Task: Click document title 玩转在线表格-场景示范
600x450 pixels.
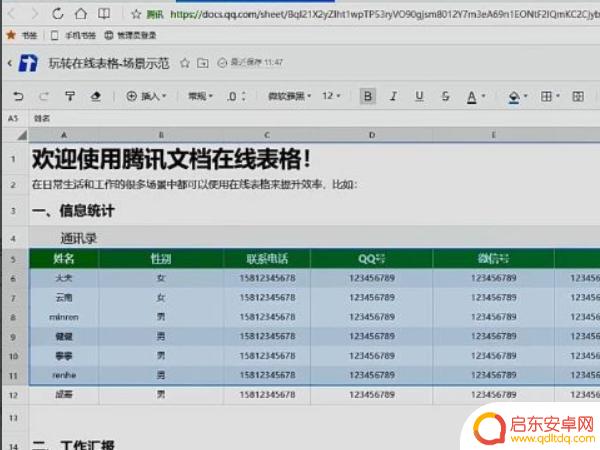Action: point(109,63)
